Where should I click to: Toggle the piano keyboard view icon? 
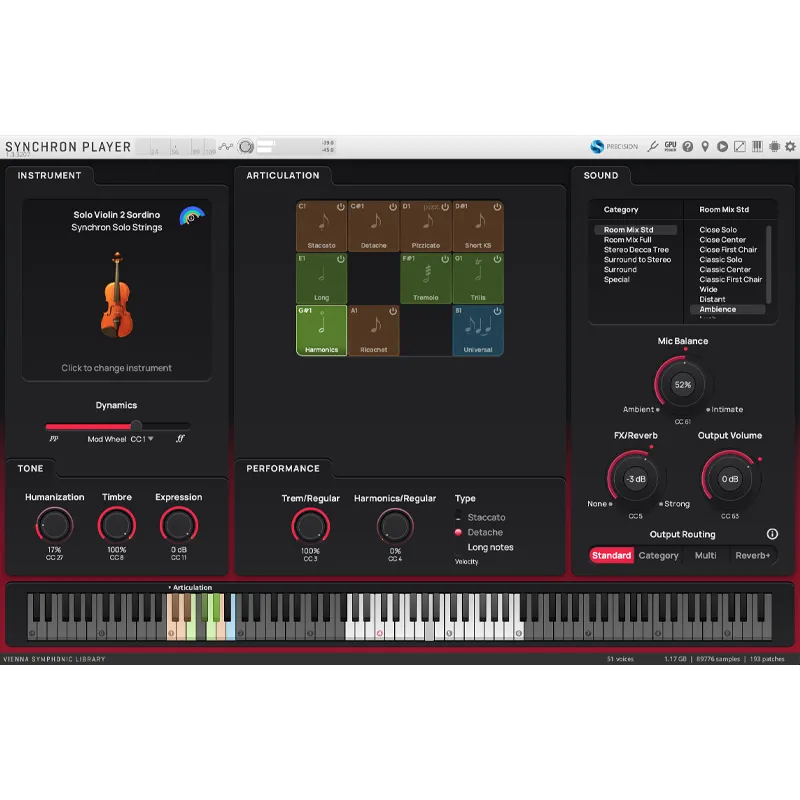pos(757,147)
